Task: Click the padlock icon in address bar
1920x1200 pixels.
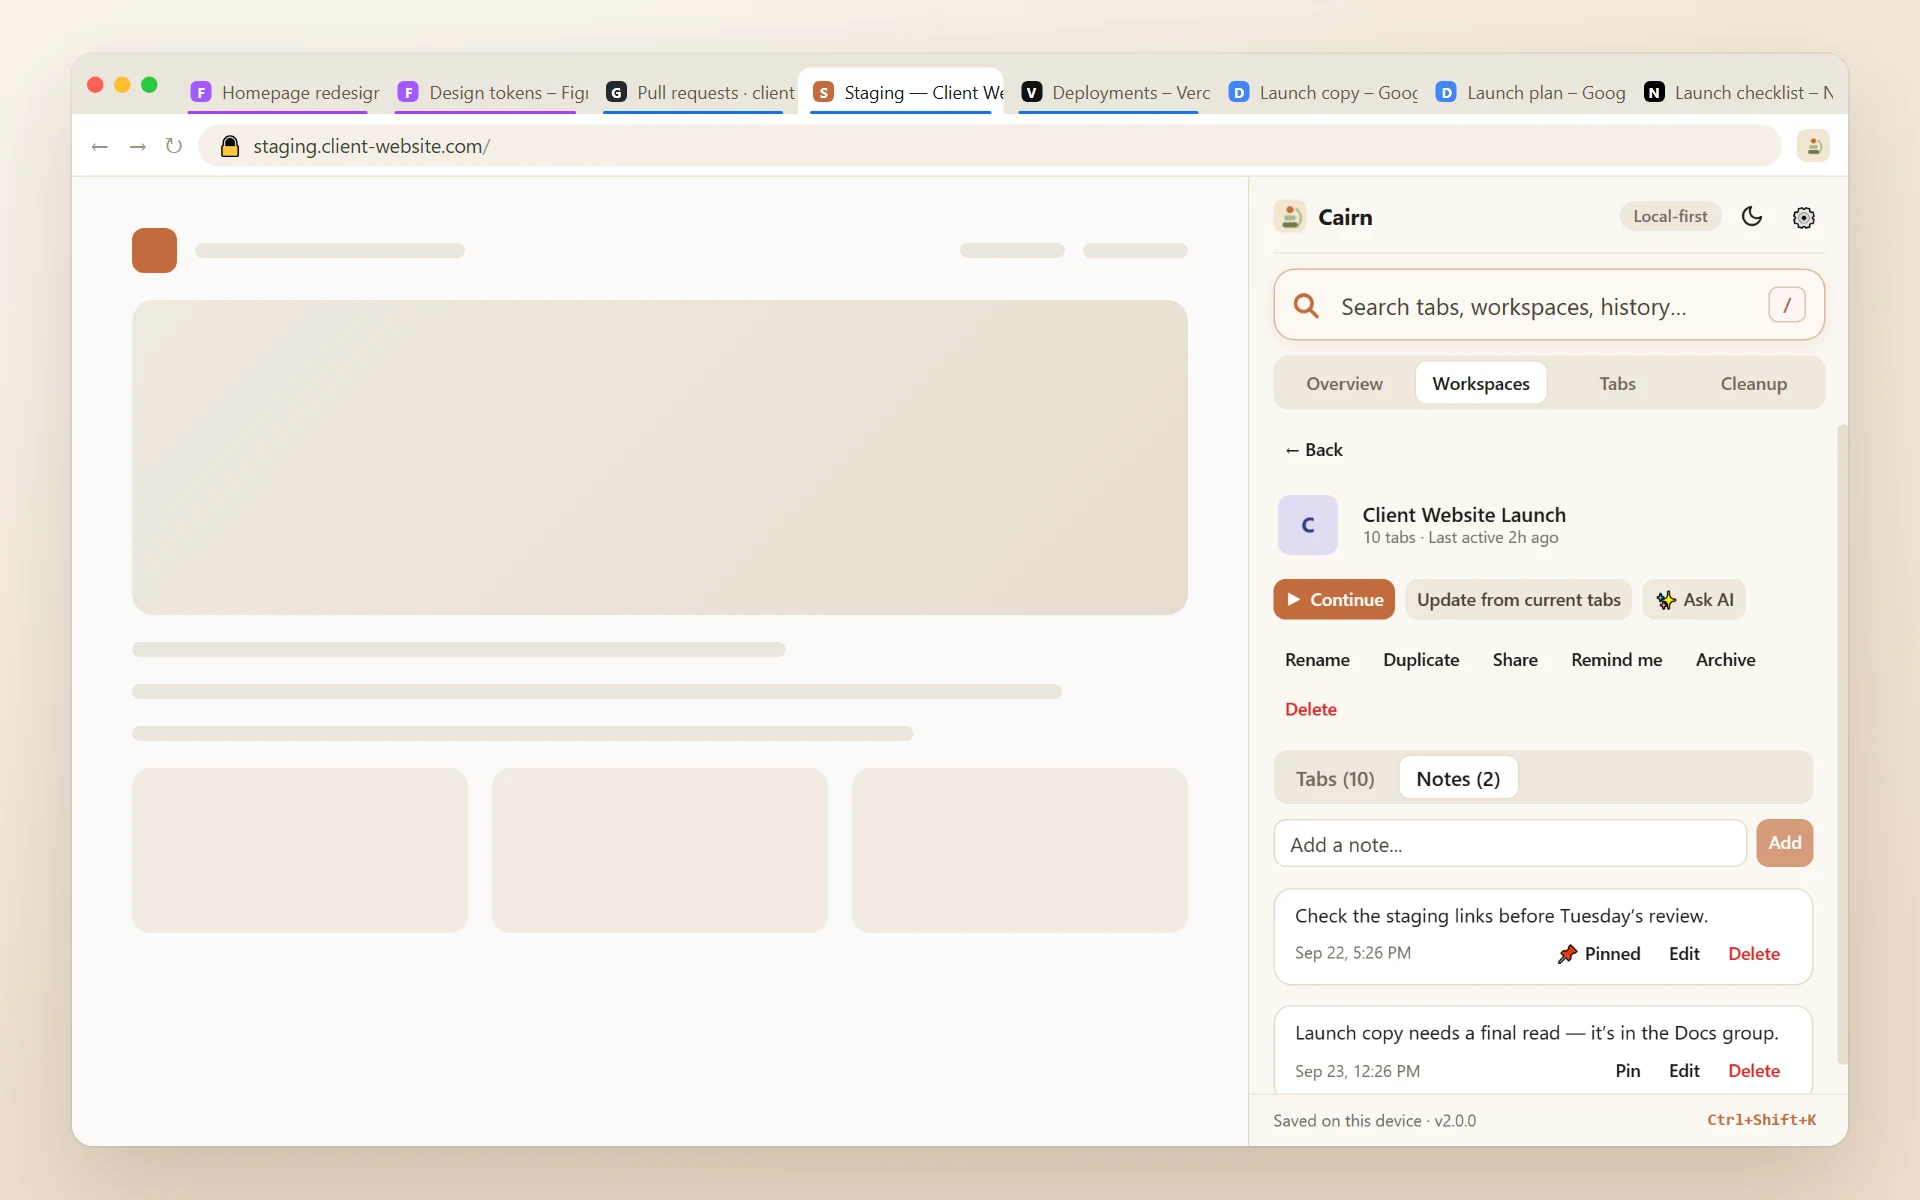Action: click(x=230, y=146)
